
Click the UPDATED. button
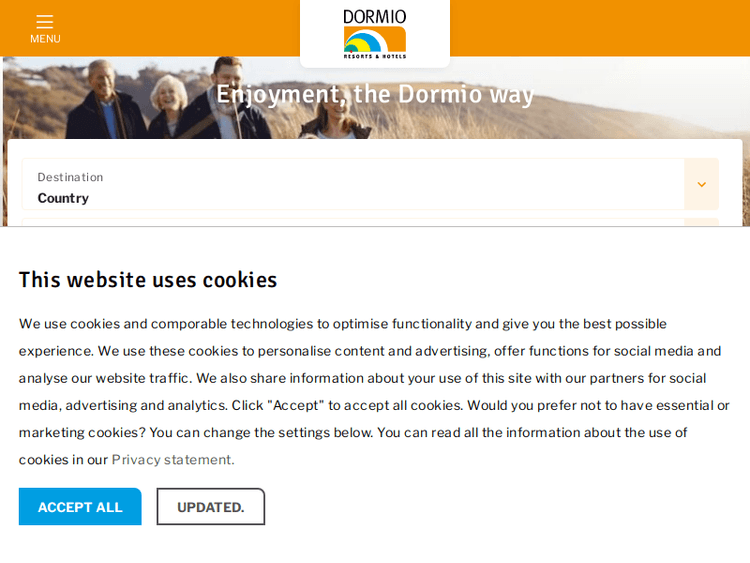(x=210, y=507)
